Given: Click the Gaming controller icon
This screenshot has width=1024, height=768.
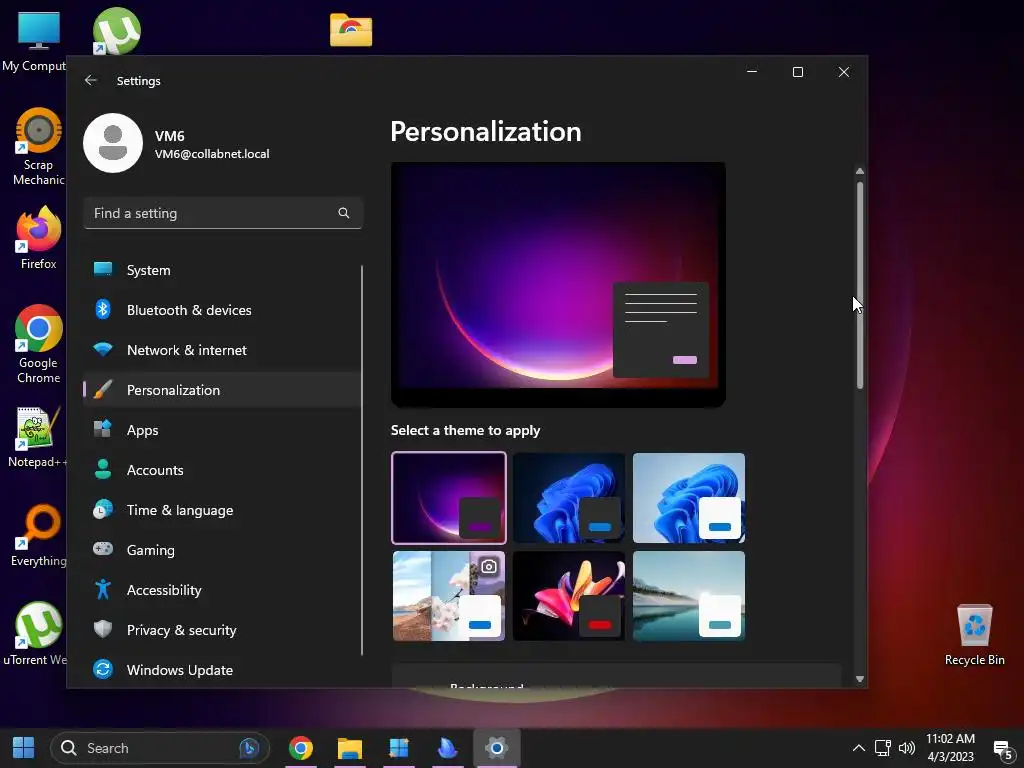Looking at the screenshot, I should 103,549.
